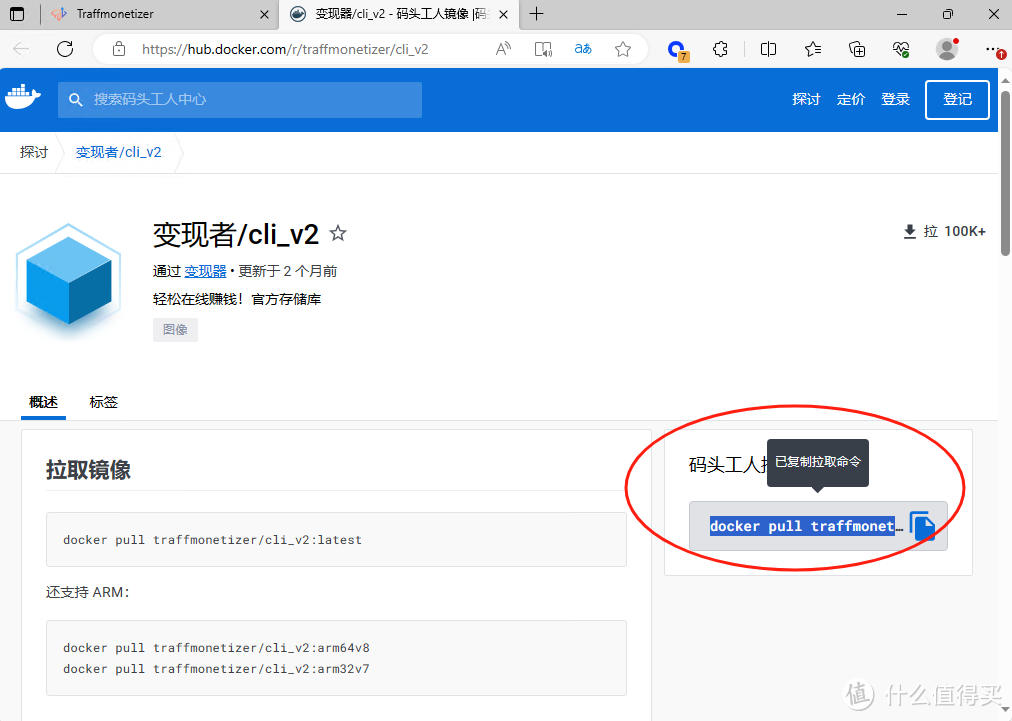Go to 探讨 in the breadcrumb
The width and height of the screenshot is (1012, 721).
[x=34, y=152]
